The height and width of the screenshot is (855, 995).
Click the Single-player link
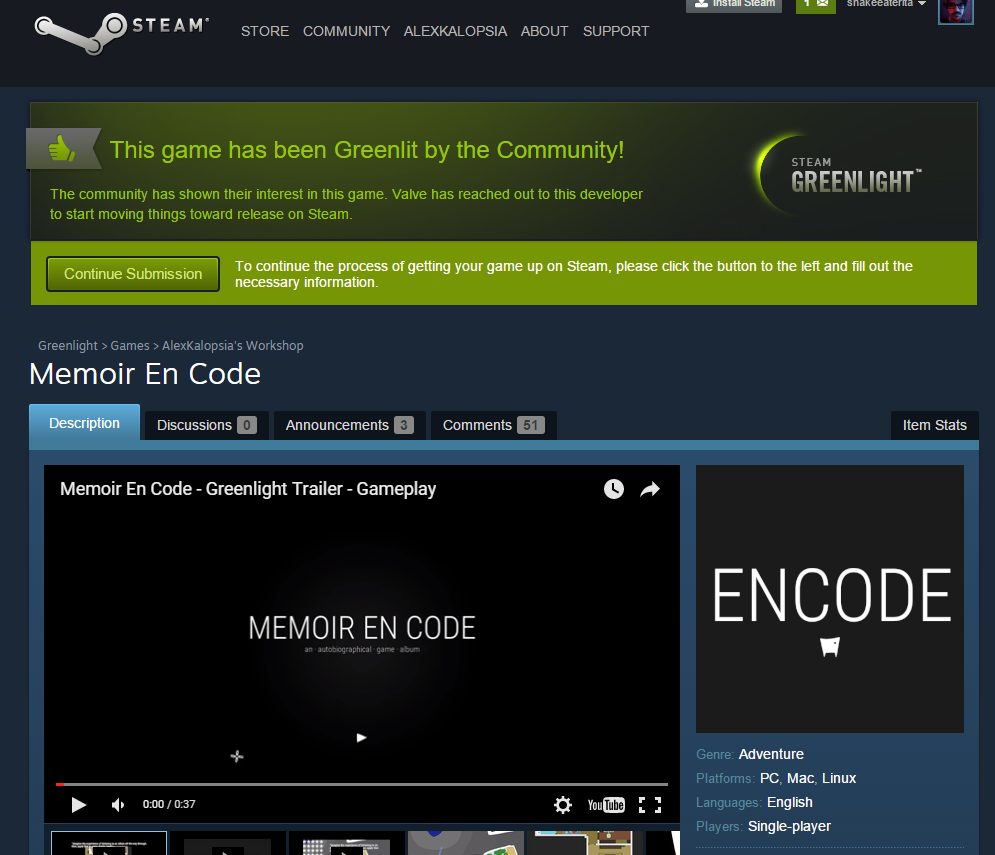point(789,826)
